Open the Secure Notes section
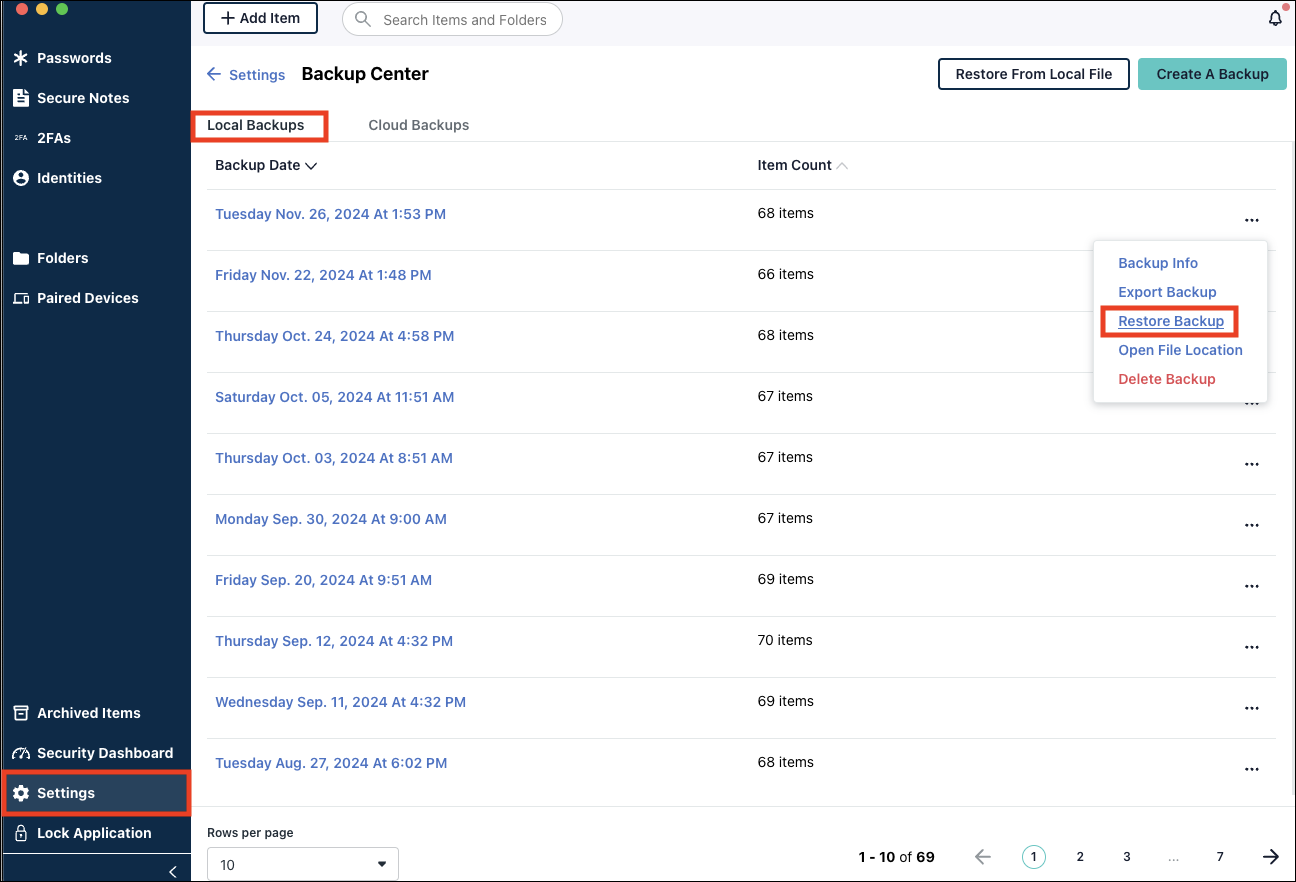The width and height of the screenshot is (1296, 882). 85,97
